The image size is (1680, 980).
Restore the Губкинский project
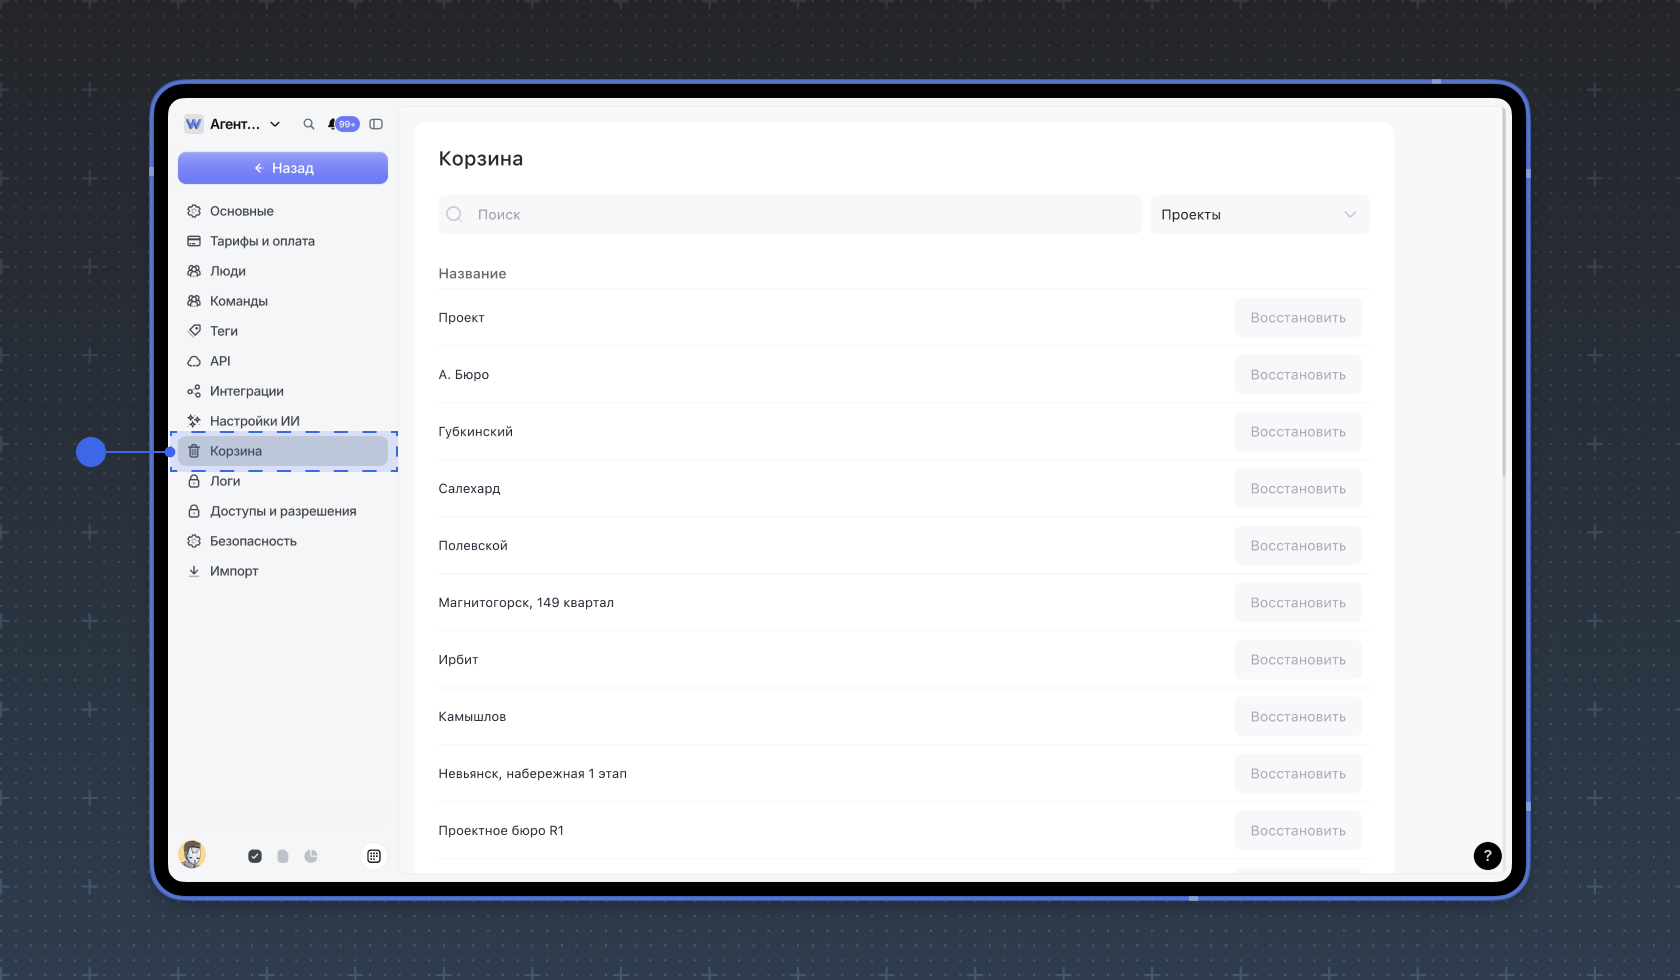[1297, 432]
